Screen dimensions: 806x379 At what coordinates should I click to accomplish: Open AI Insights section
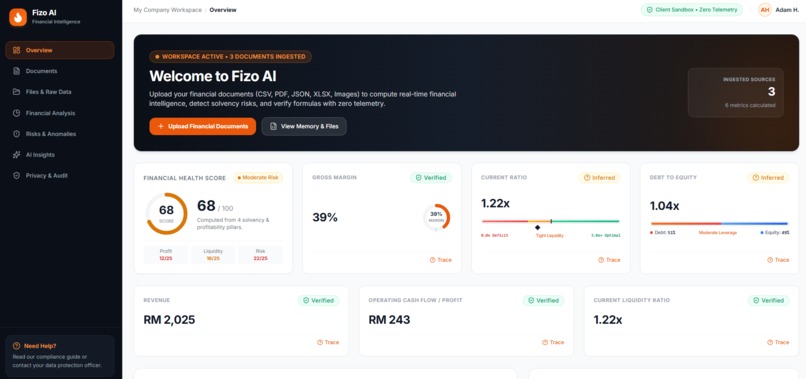(60, 155)
